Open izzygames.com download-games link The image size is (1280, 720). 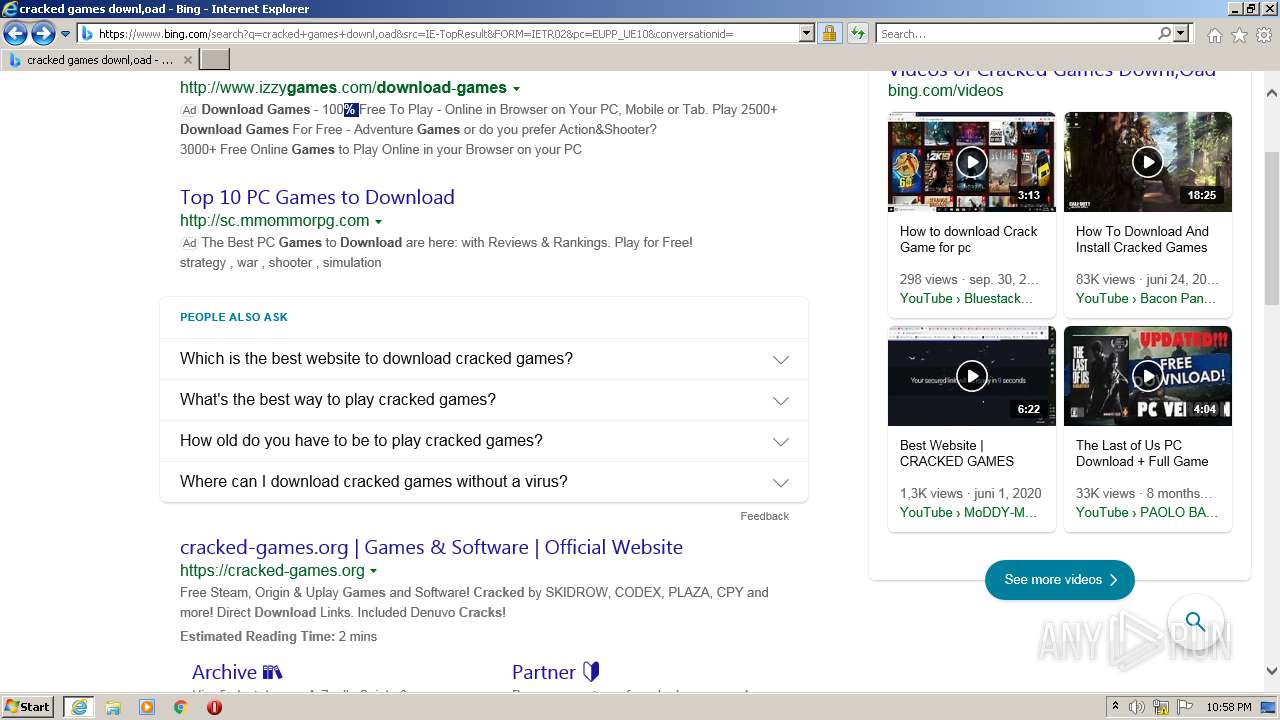click(x=343, y=88)
